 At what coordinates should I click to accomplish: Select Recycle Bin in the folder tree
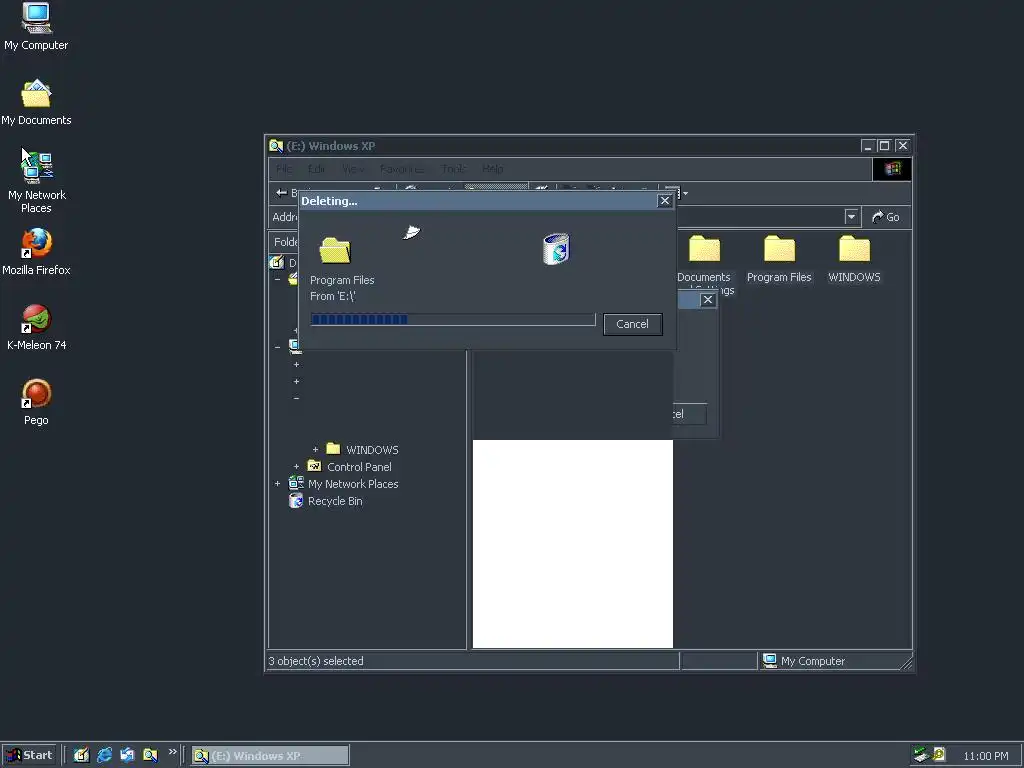[x=335, y=501]
